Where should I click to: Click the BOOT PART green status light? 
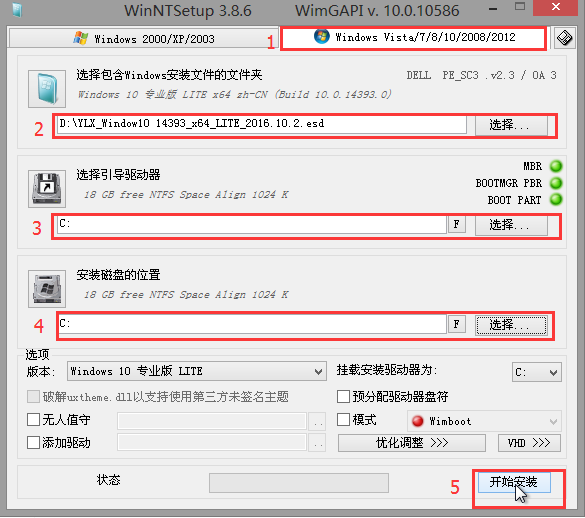[x=556, y=199]
